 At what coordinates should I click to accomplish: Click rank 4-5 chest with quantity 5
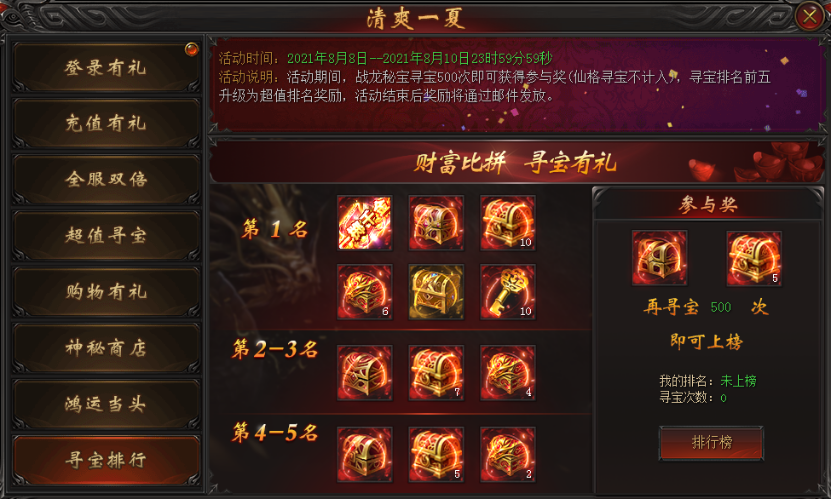[x=436, y=454]
